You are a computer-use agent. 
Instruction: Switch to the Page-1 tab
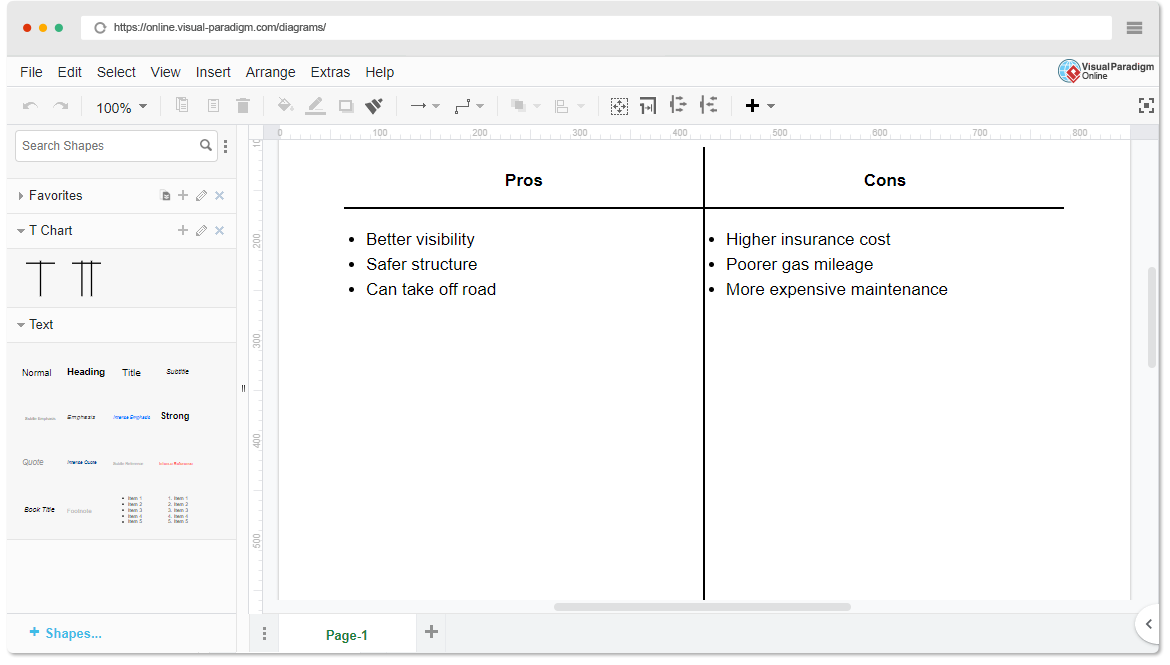click(347, 635)
